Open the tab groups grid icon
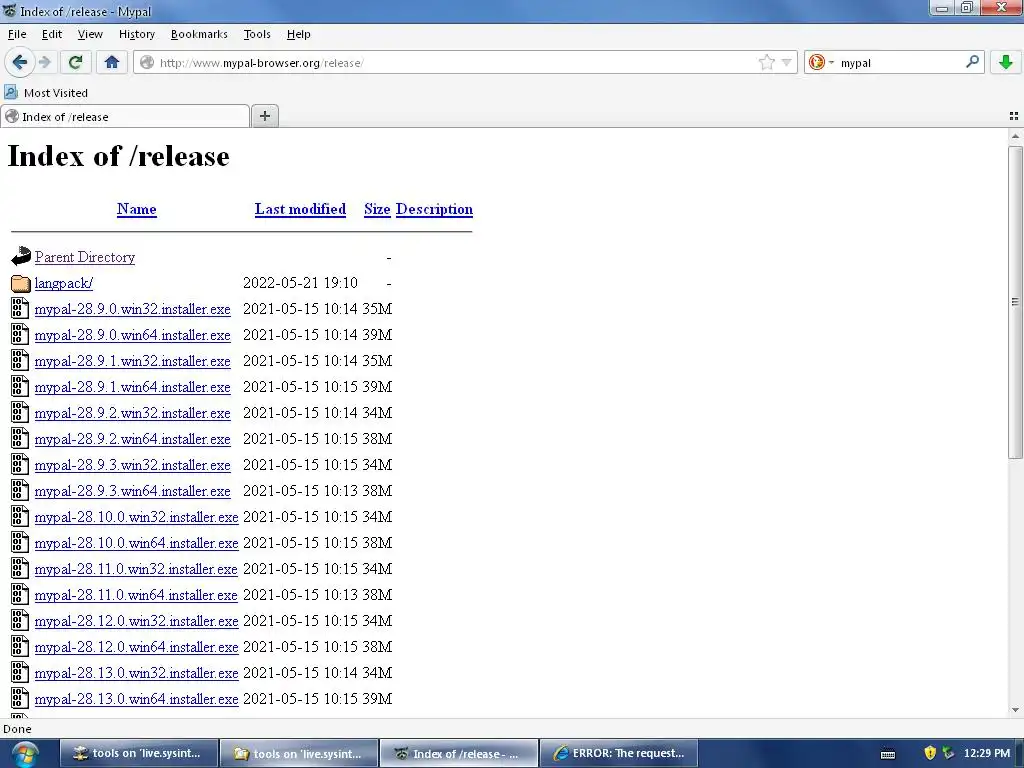 tap(1014, 116)
